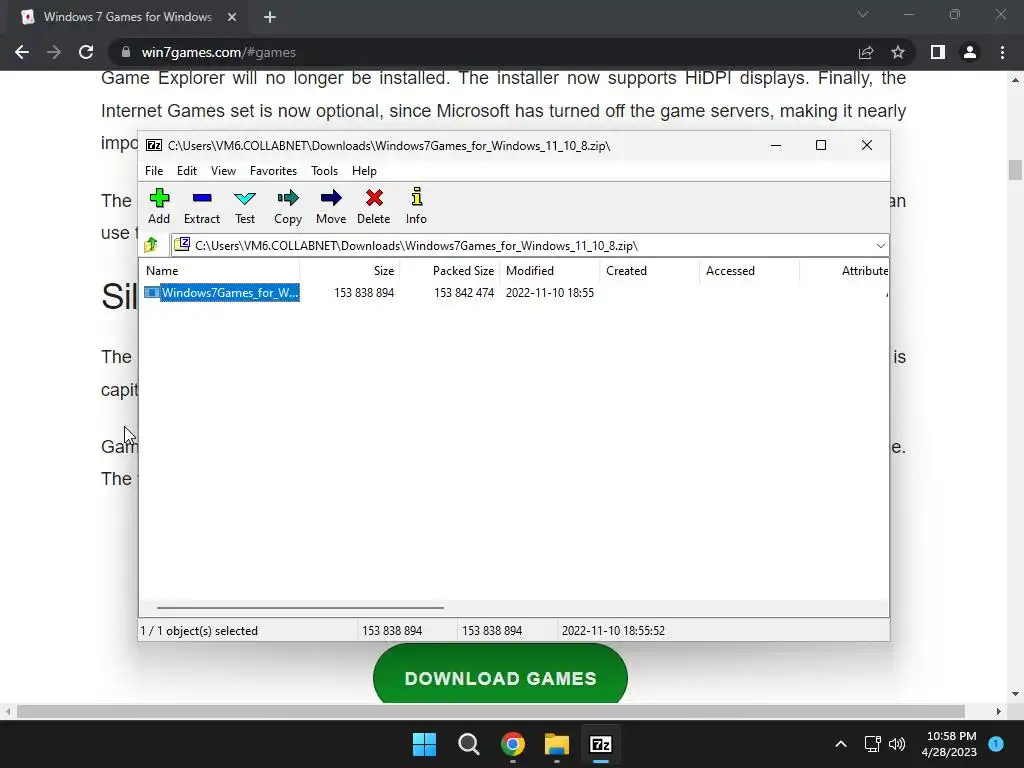Reload the Chrome page

[x=86, y=52]
